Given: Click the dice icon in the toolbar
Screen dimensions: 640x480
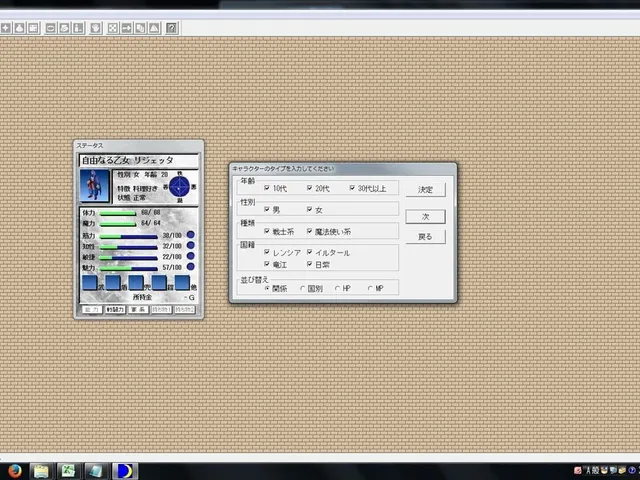Looking at the screenshot, I should click(113, 28).
